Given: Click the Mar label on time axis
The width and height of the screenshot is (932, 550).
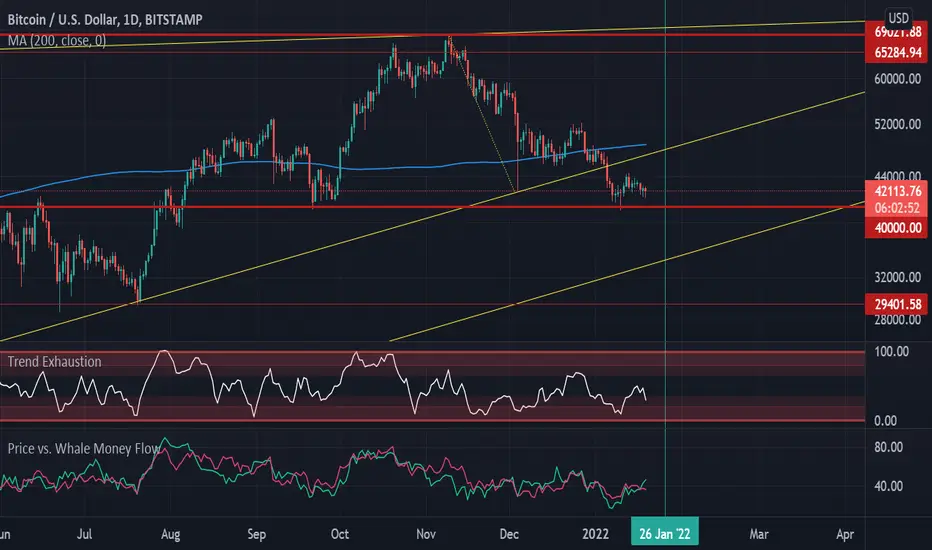Looking at the screenshot, I should [x=759, y=534].
